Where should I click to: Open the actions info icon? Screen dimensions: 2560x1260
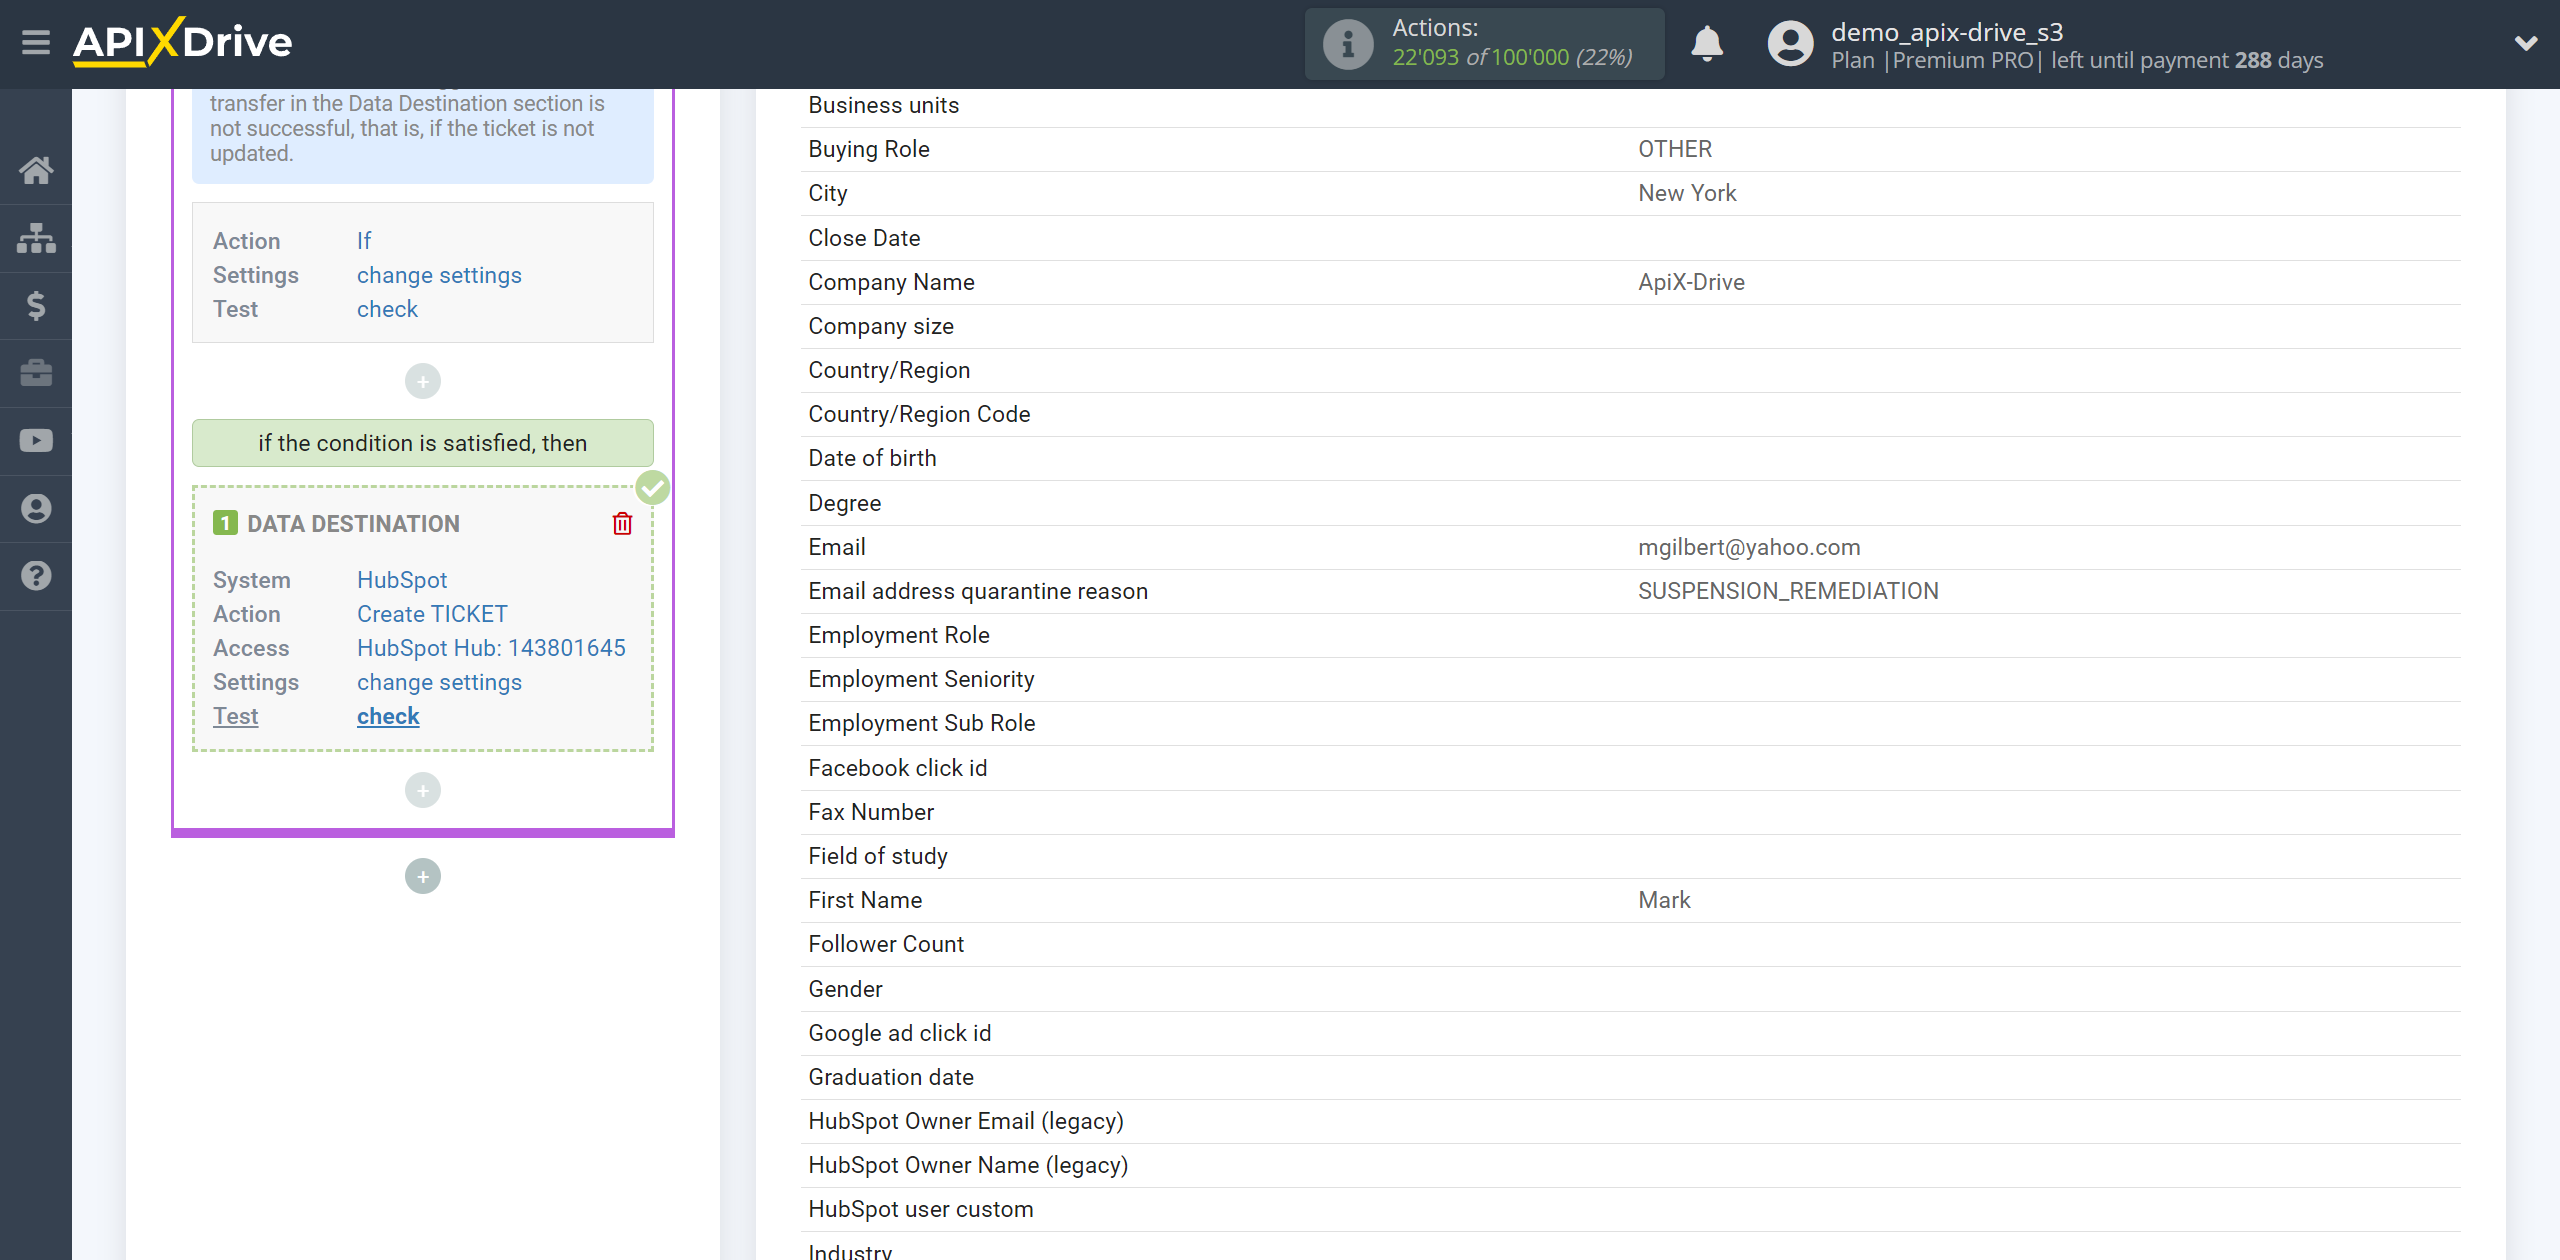click(x=1348, y=44)
